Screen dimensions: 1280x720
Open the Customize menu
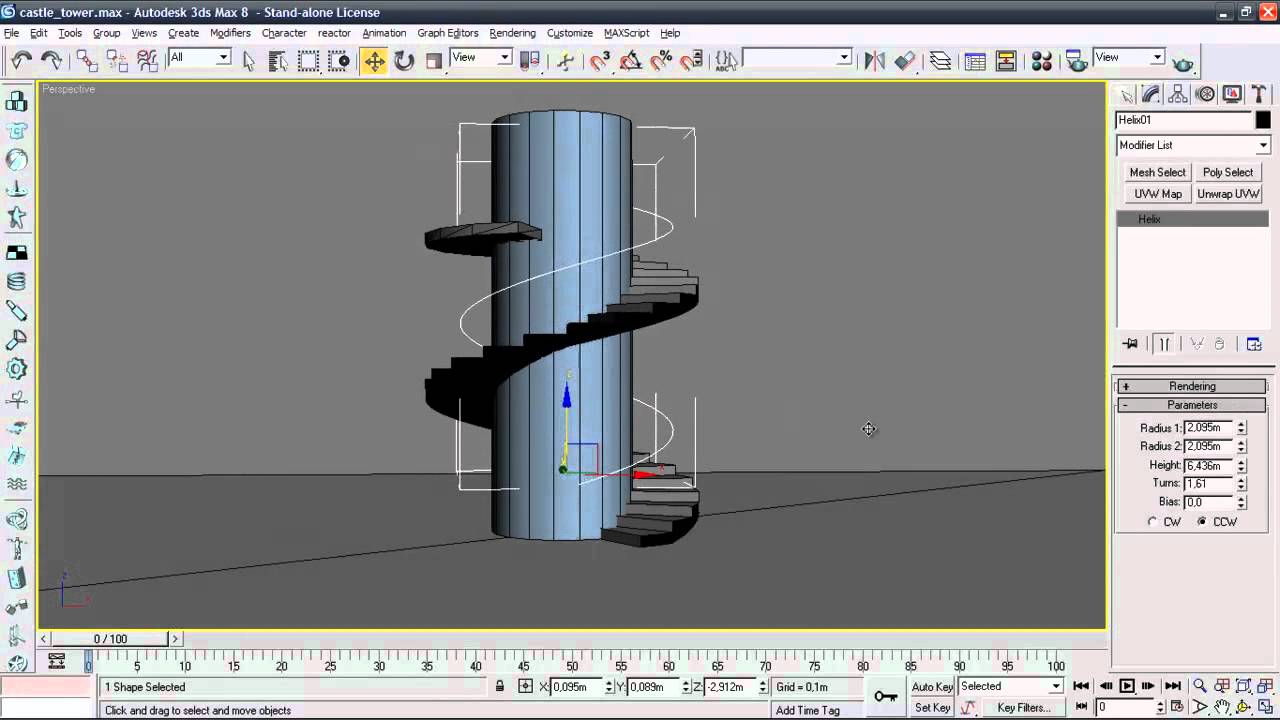coord(570,33)
